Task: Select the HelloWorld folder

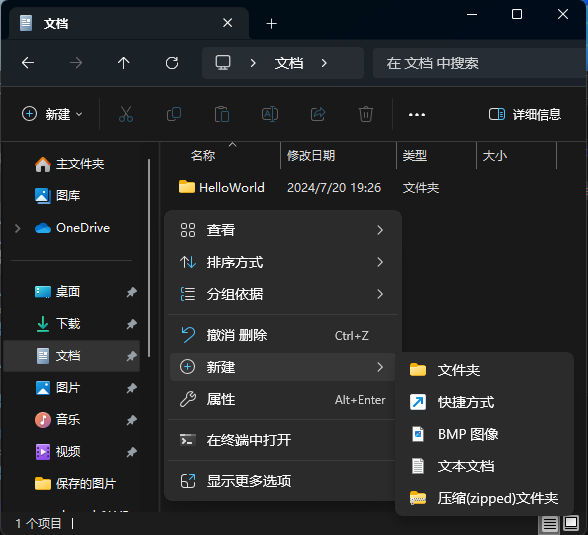Action: pos(222,187)
